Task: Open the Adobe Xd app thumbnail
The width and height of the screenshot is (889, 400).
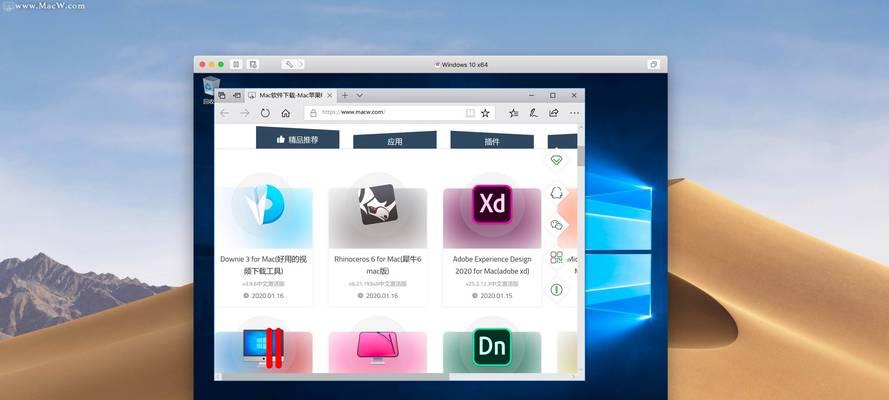Action: (492, 211)
